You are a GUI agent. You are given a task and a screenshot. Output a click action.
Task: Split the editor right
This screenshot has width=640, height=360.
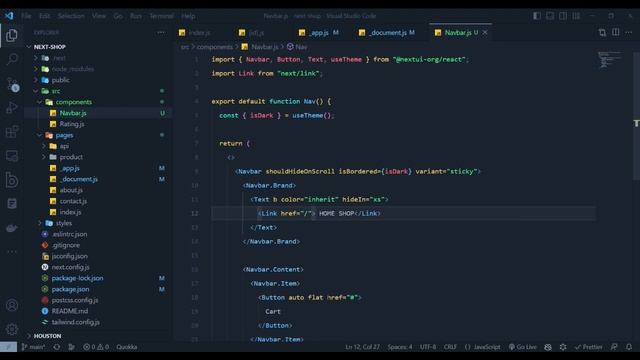(616, 32)
